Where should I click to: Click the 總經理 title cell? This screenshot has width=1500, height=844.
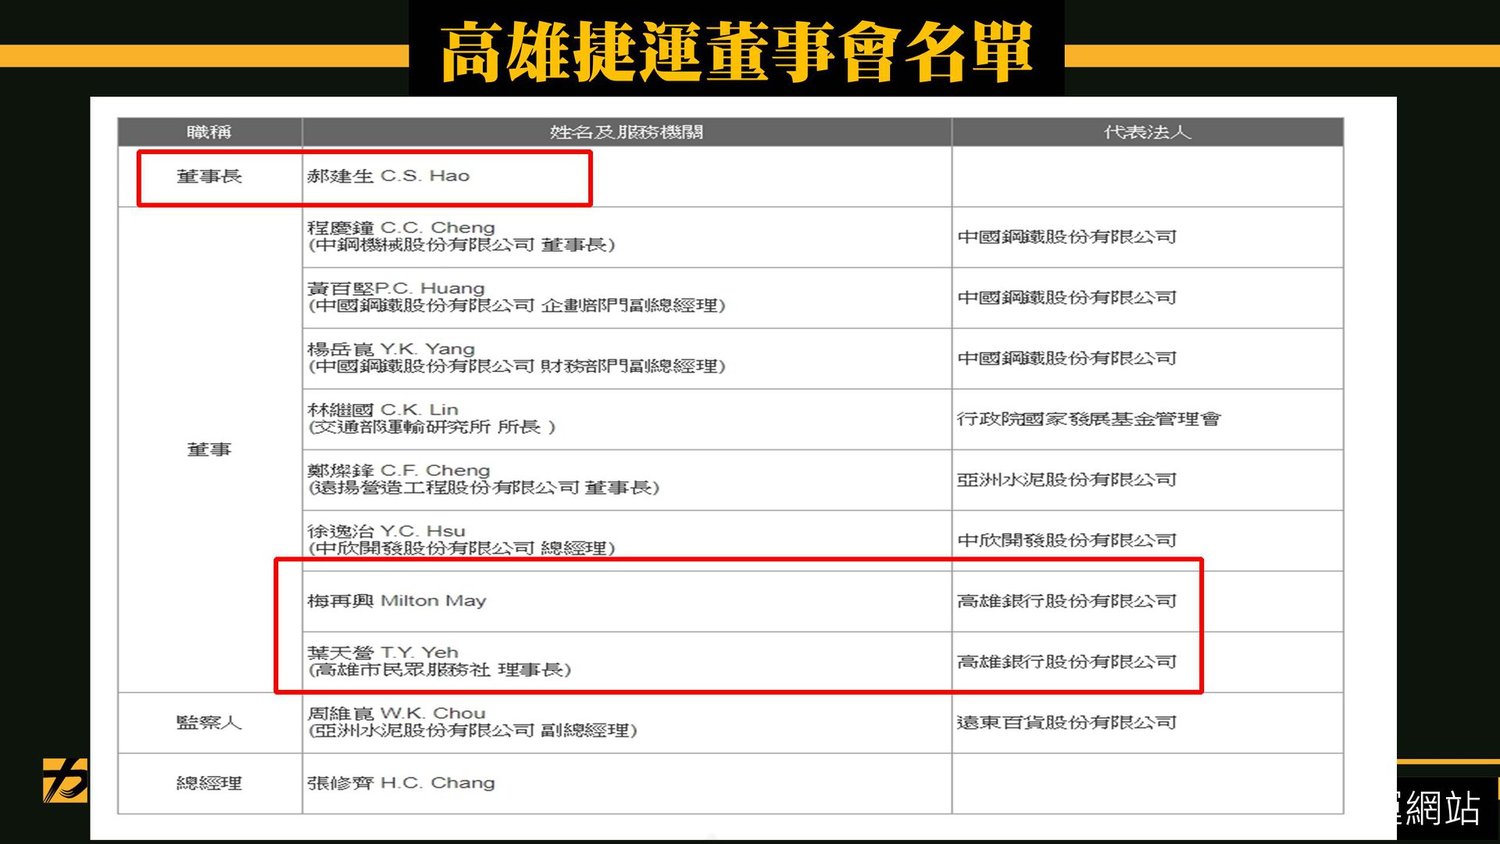(209, 783)
